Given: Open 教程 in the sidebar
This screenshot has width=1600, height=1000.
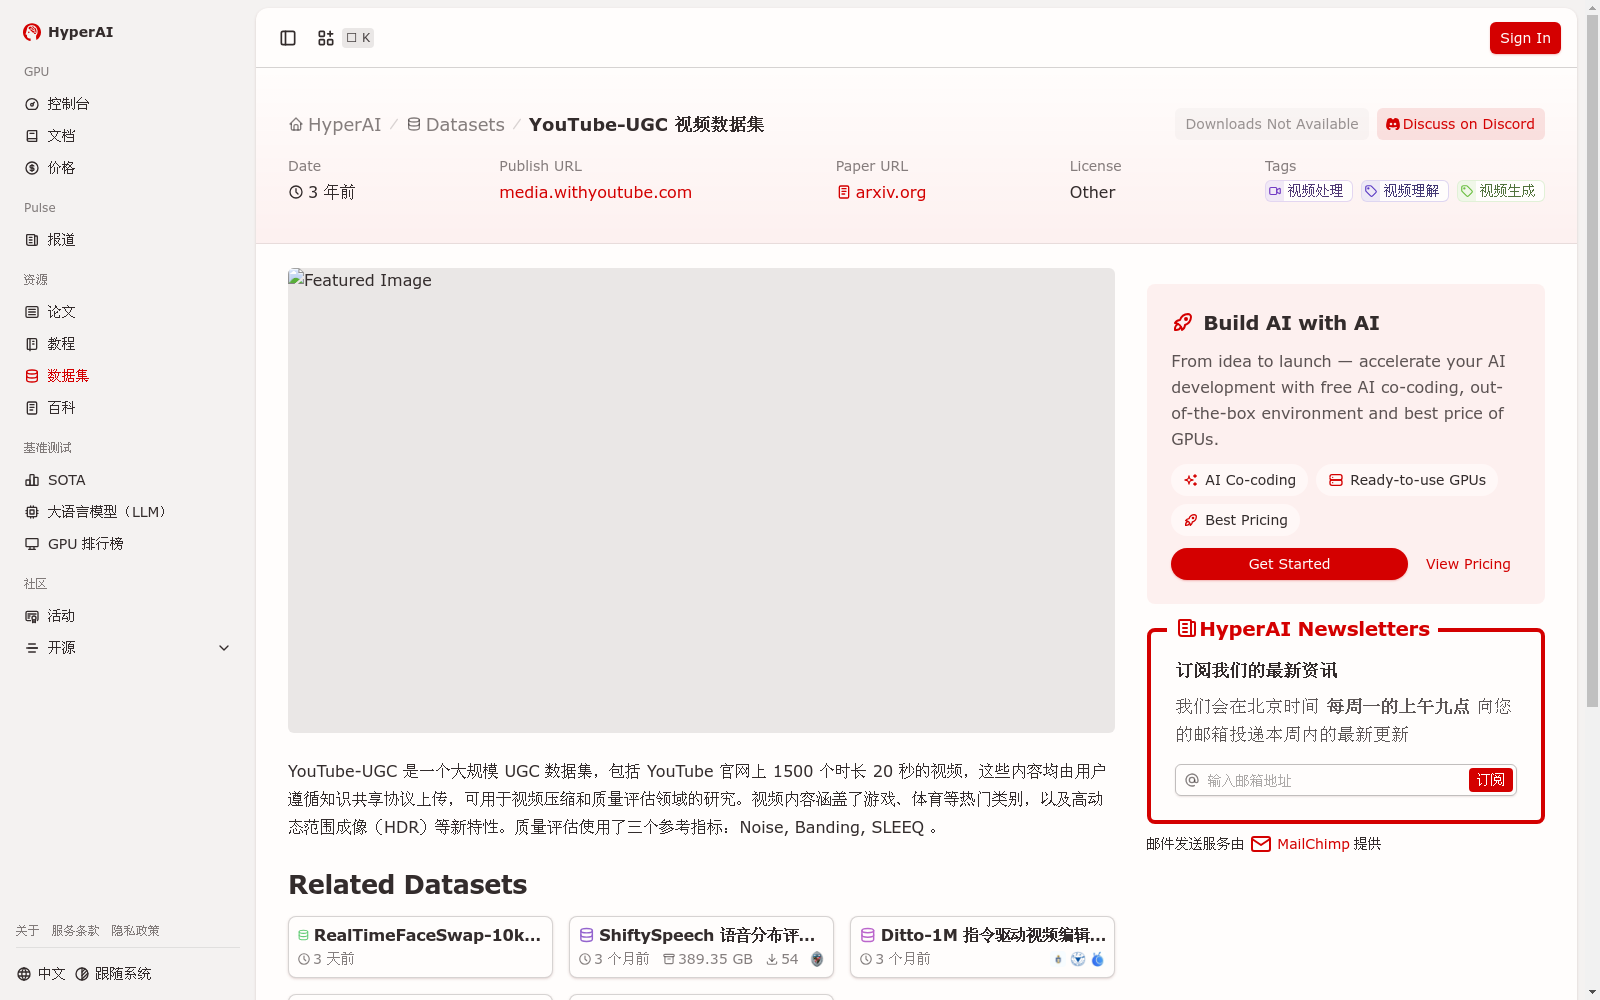Looking at the screenshot, I should 128,344.
